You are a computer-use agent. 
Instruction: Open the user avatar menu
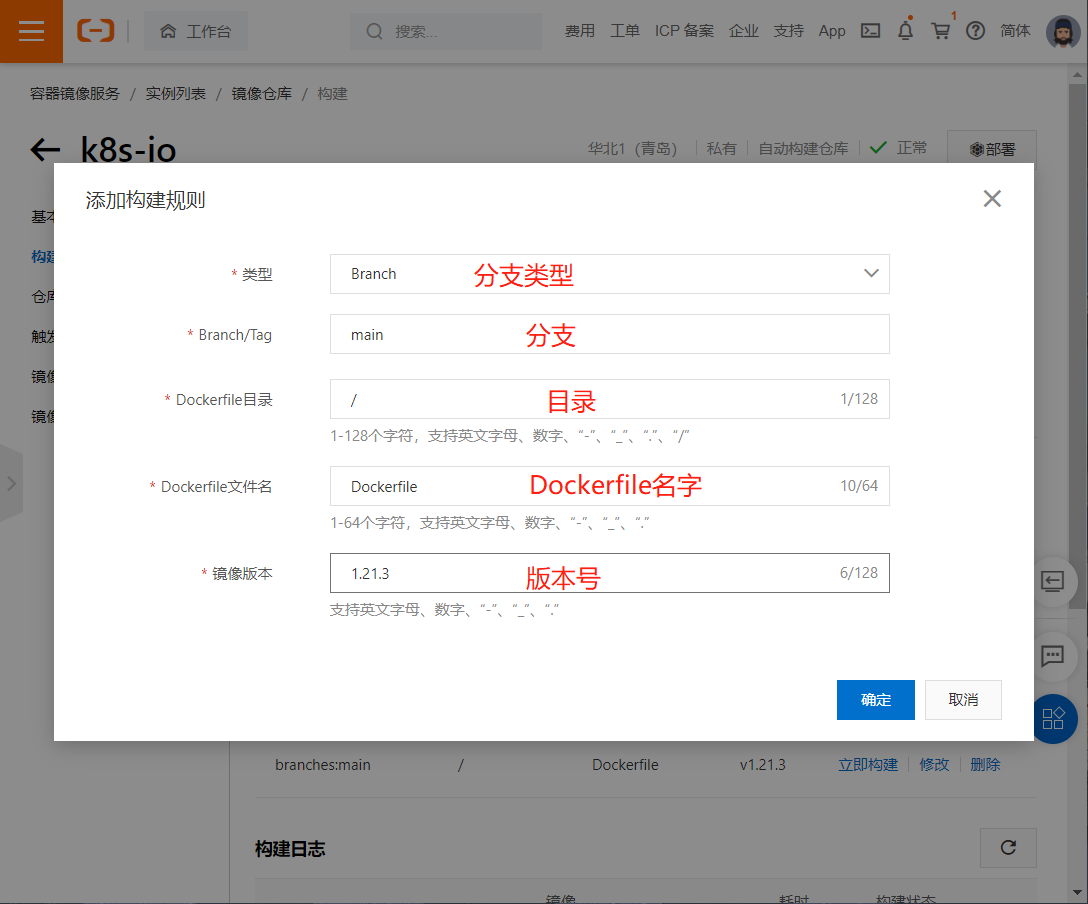tap(1063, 31)
